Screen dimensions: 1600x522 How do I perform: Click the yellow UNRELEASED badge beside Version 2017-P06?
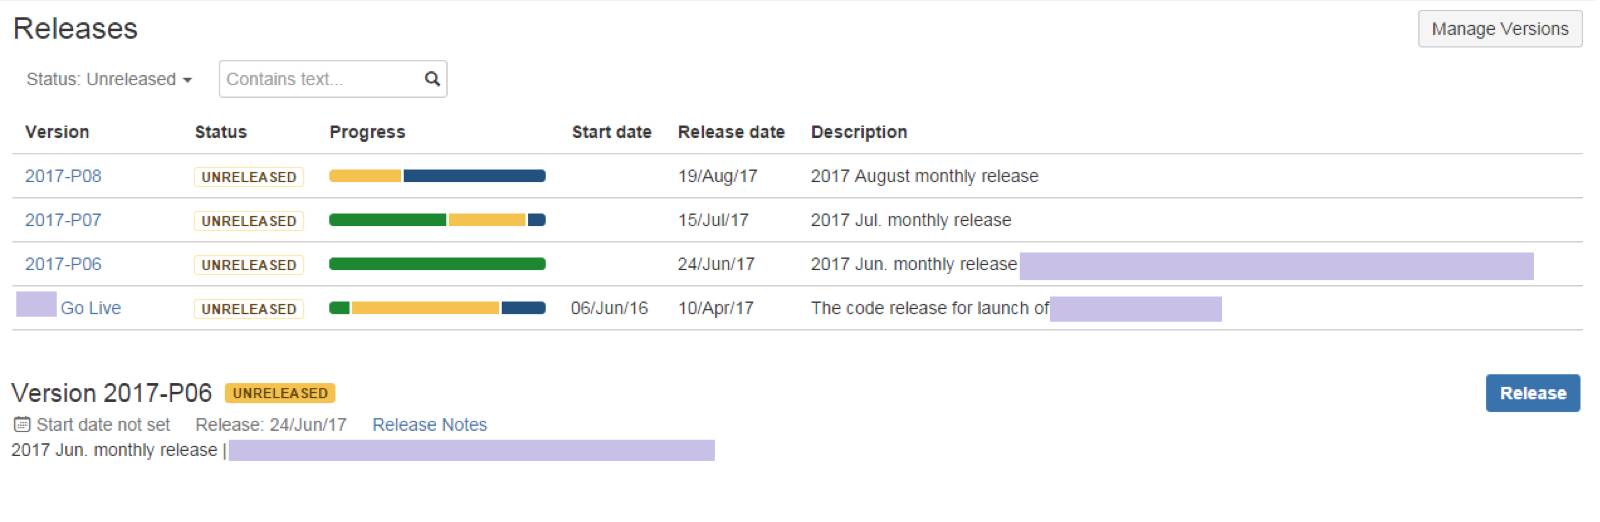click(x=280, y=393)
